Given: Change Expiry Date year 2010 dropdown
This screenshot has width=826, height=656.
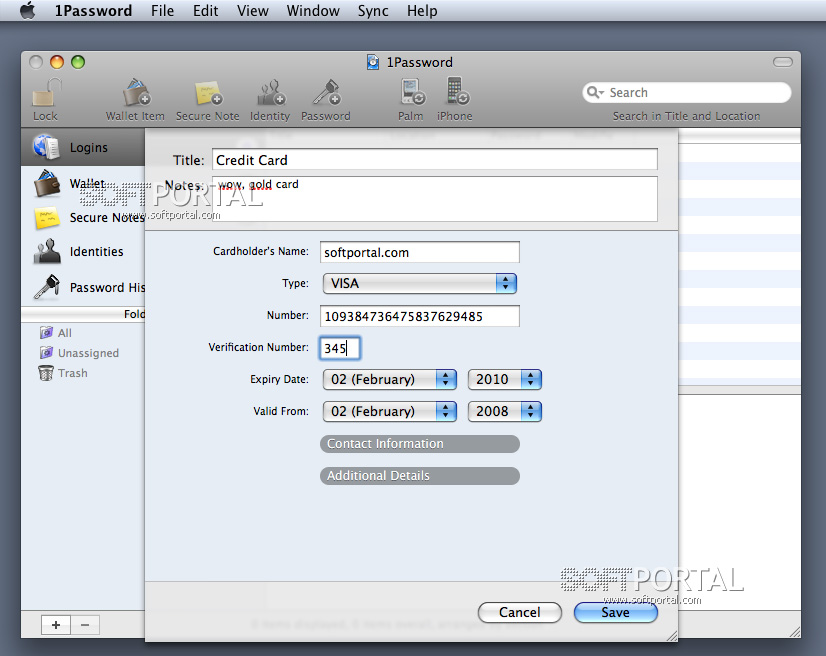Looking at the screenshot, I should [x=505, y=379].
